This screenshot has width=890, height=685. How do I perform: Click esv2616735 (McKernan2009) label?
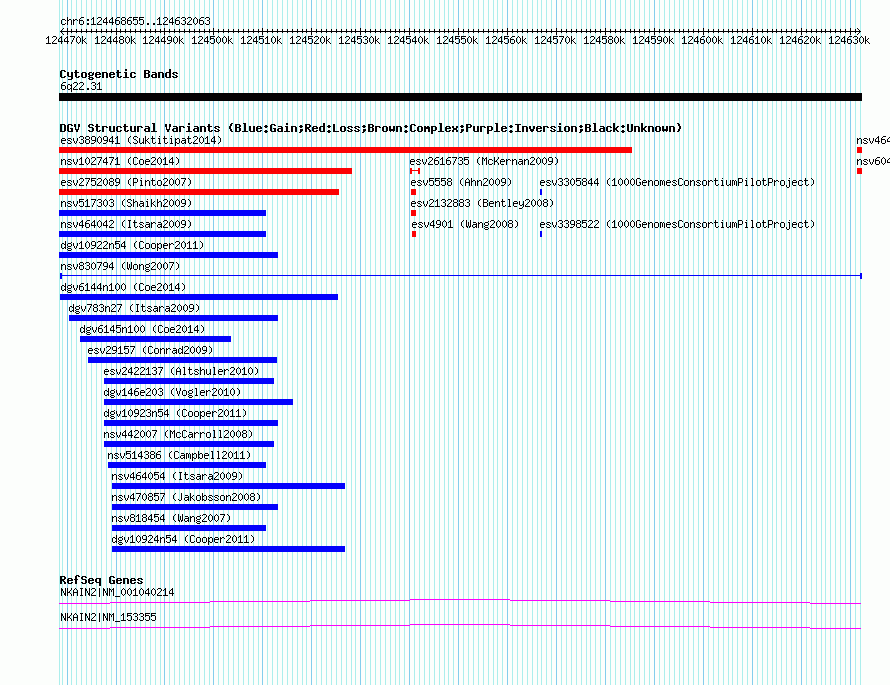(x=484, y=161)
